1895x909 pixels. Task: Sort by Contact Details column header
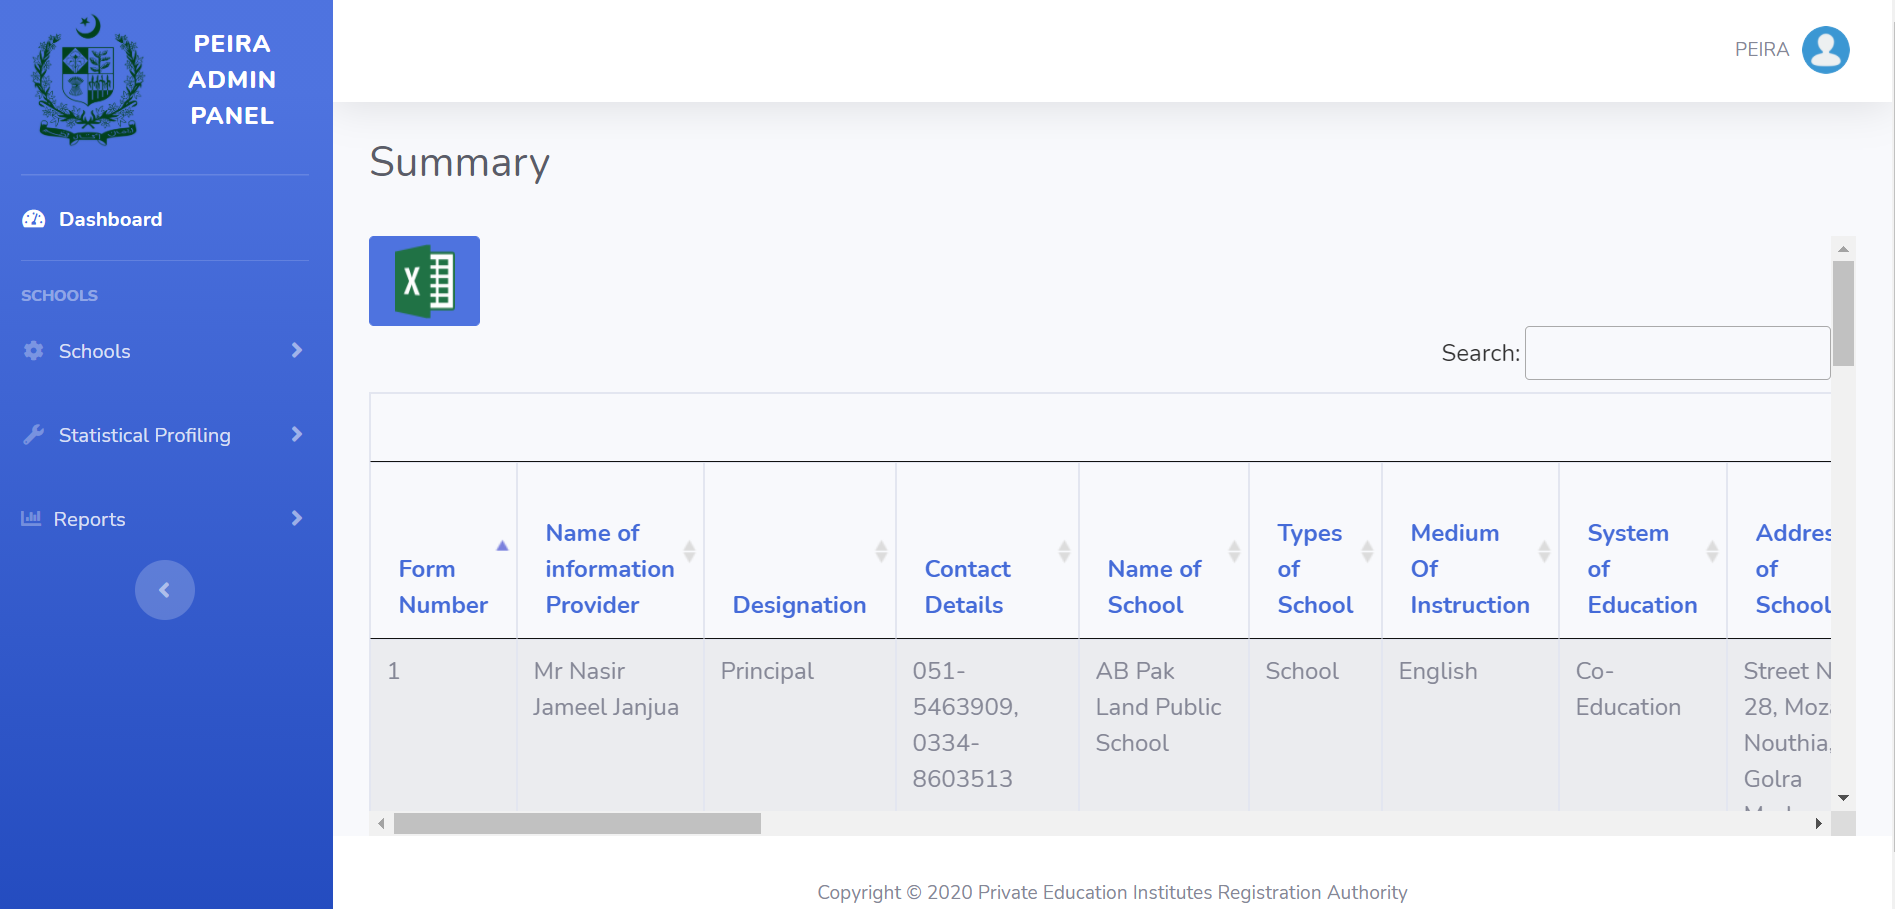(967, 586)
